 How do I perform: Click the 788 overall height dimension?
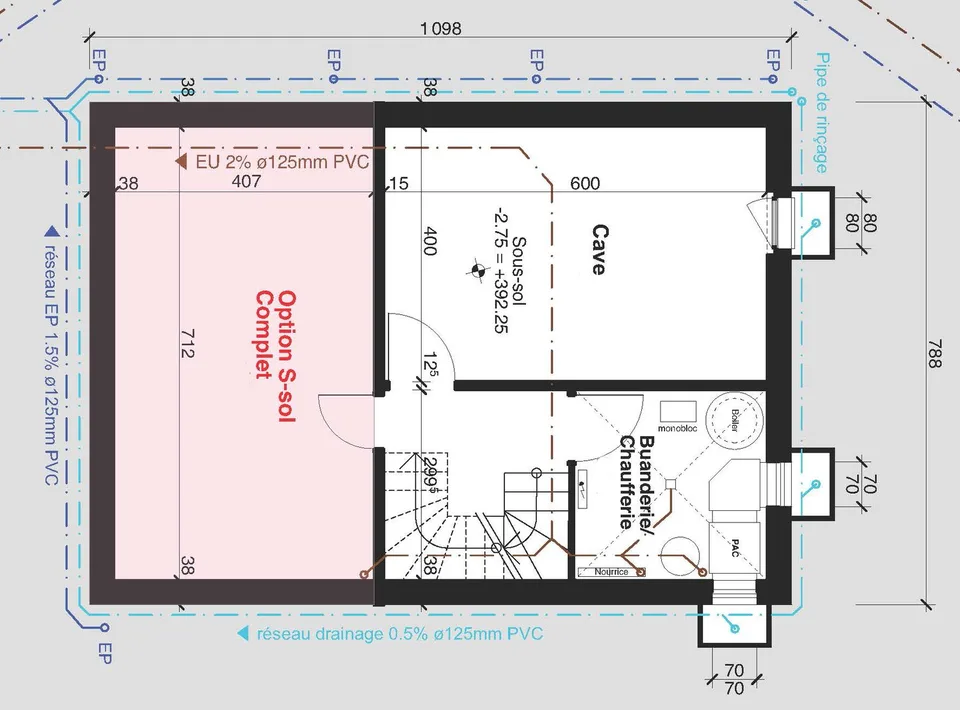(x=933, y=354)
